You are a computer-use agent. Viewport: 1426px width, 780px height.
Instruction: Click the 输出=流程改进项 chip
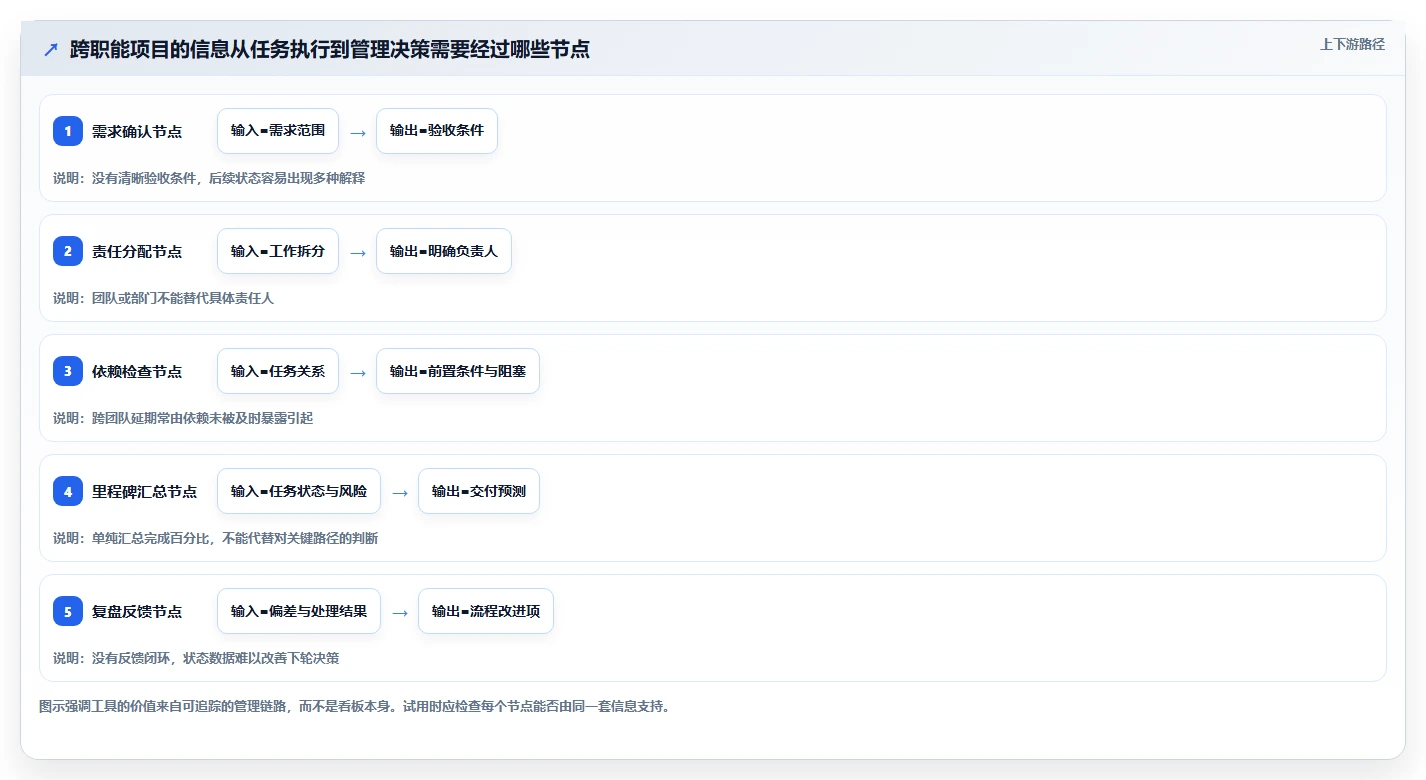point(486,611)
